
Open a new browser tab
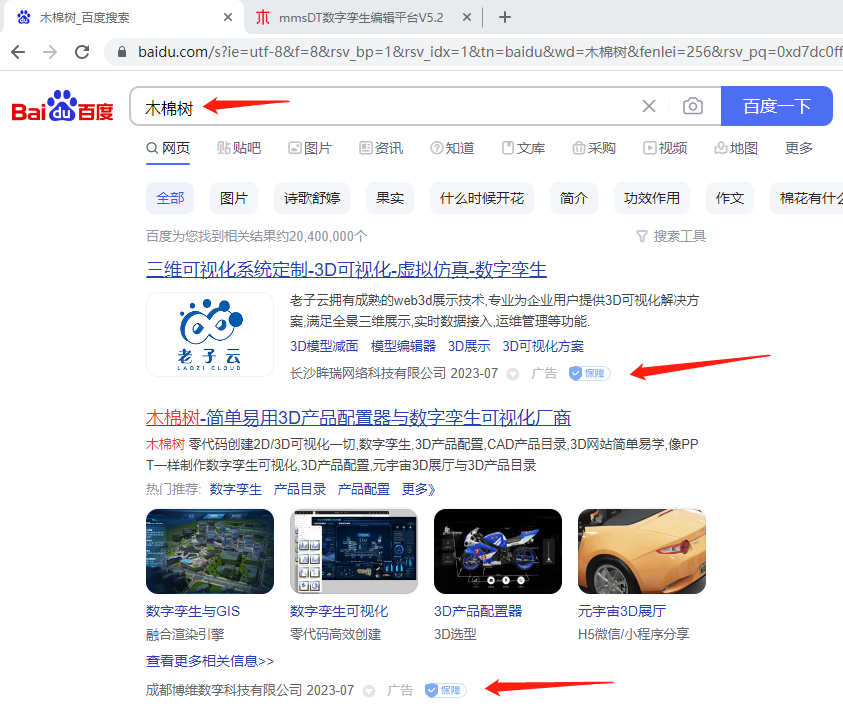(x=504, y=17)
